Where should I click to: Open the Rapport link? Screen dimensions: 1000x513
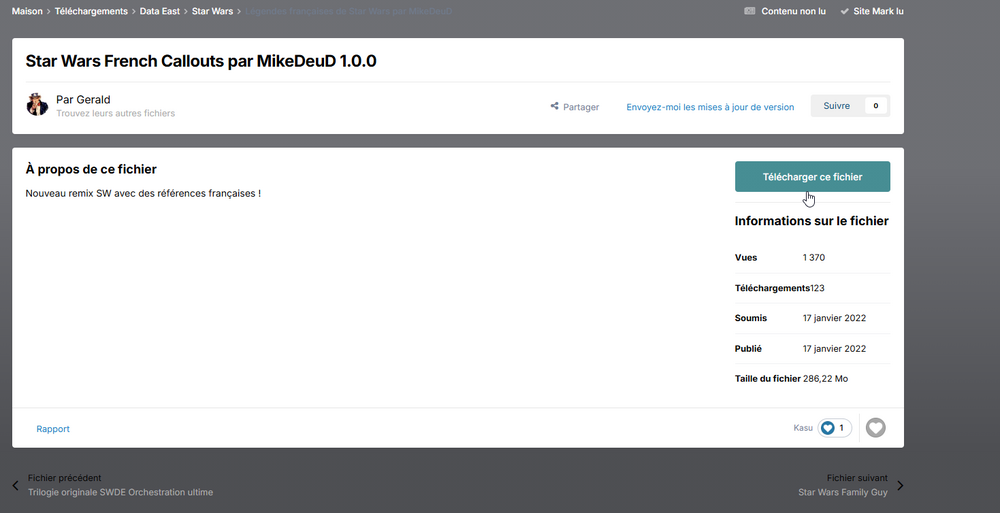[53, 429]
